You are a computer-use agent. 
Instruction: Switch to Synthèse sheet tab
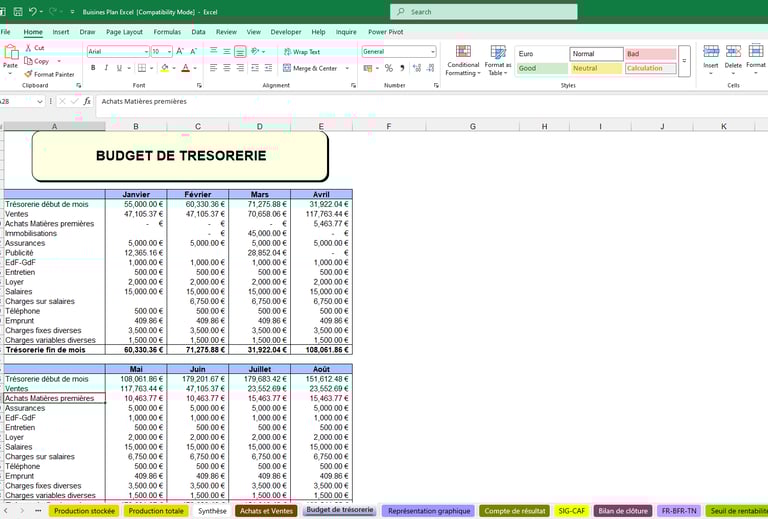(x=212, y=511)
